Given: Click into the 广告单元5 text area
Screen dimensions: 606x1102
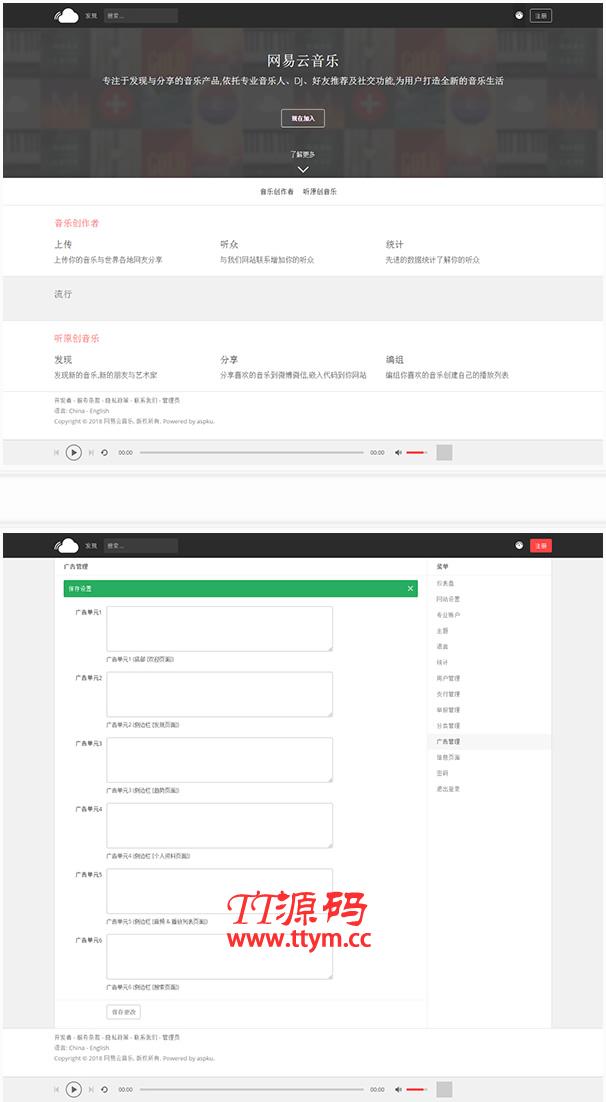Looking at the screenshot, I should (219, 891).
